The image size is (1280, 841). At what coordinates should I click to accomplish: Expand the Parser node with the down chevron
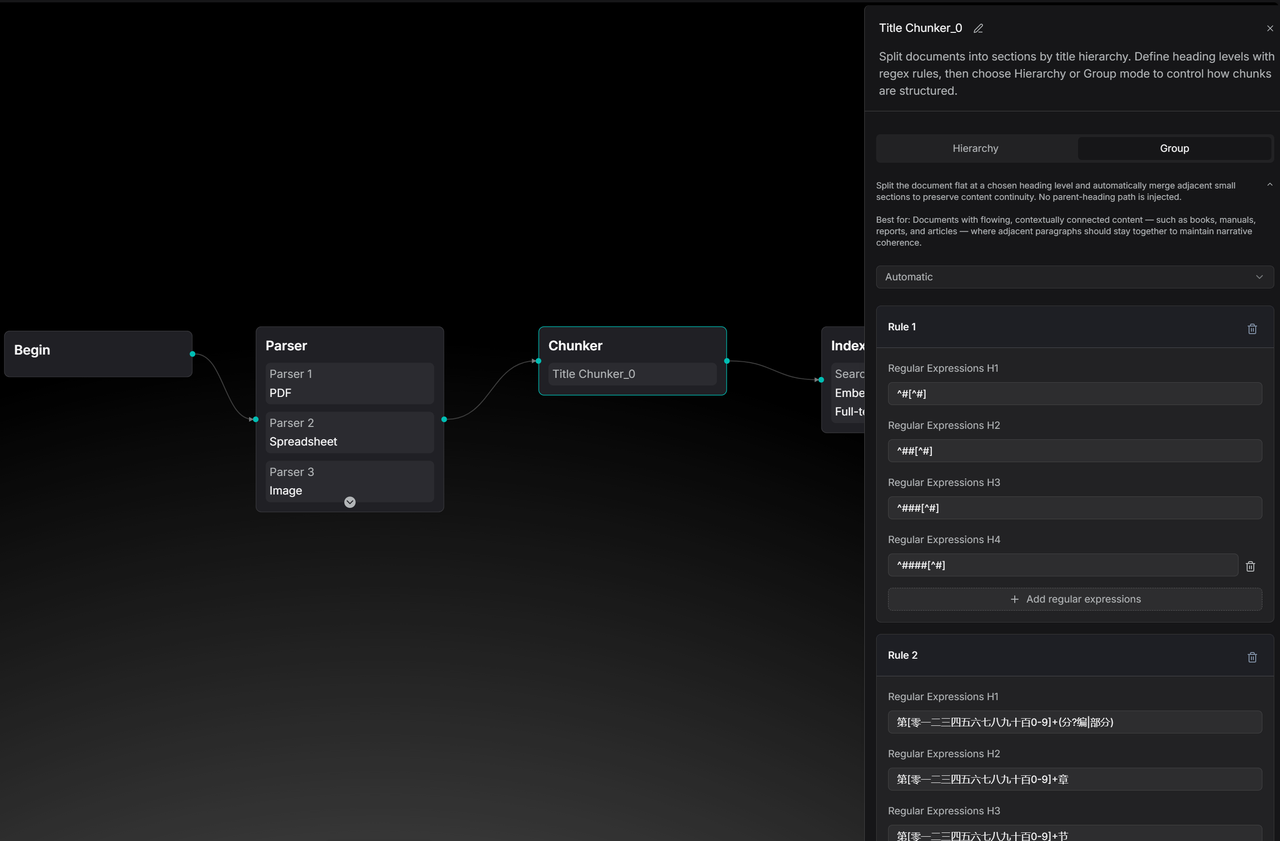350,502
